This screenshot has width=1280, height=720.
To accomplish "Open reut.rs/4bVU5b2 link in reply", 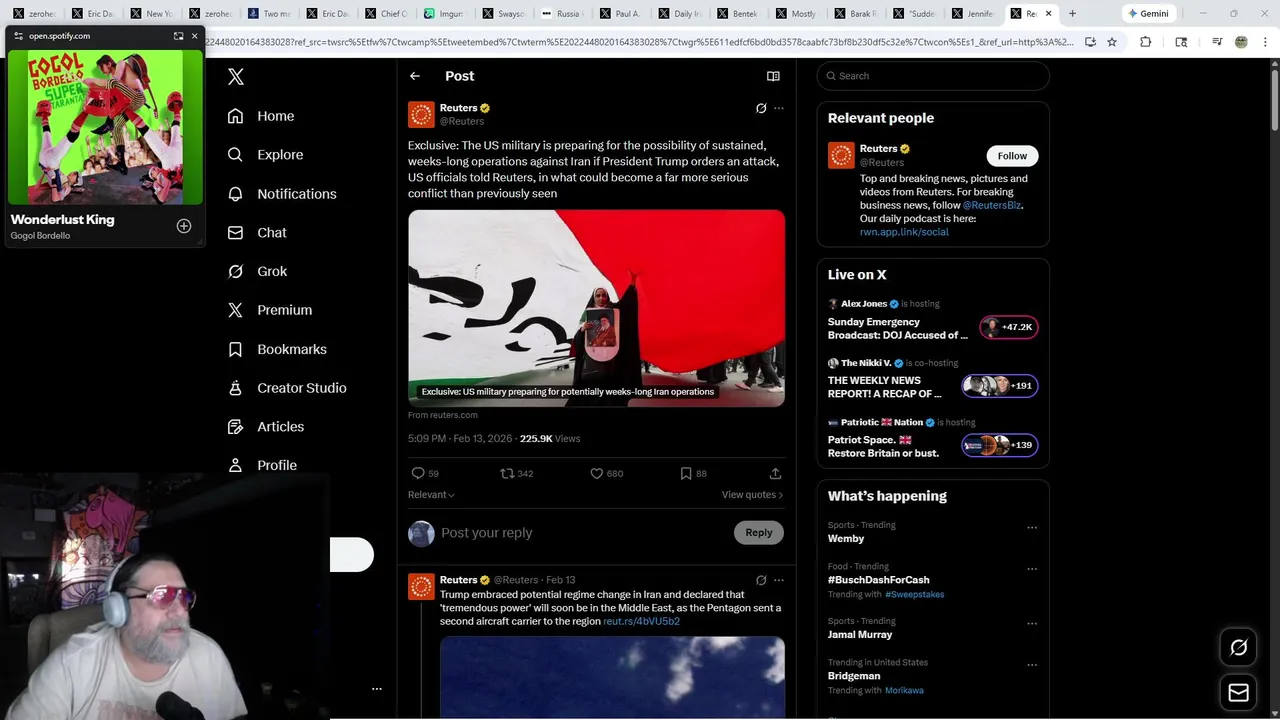I will click(641, 621).
